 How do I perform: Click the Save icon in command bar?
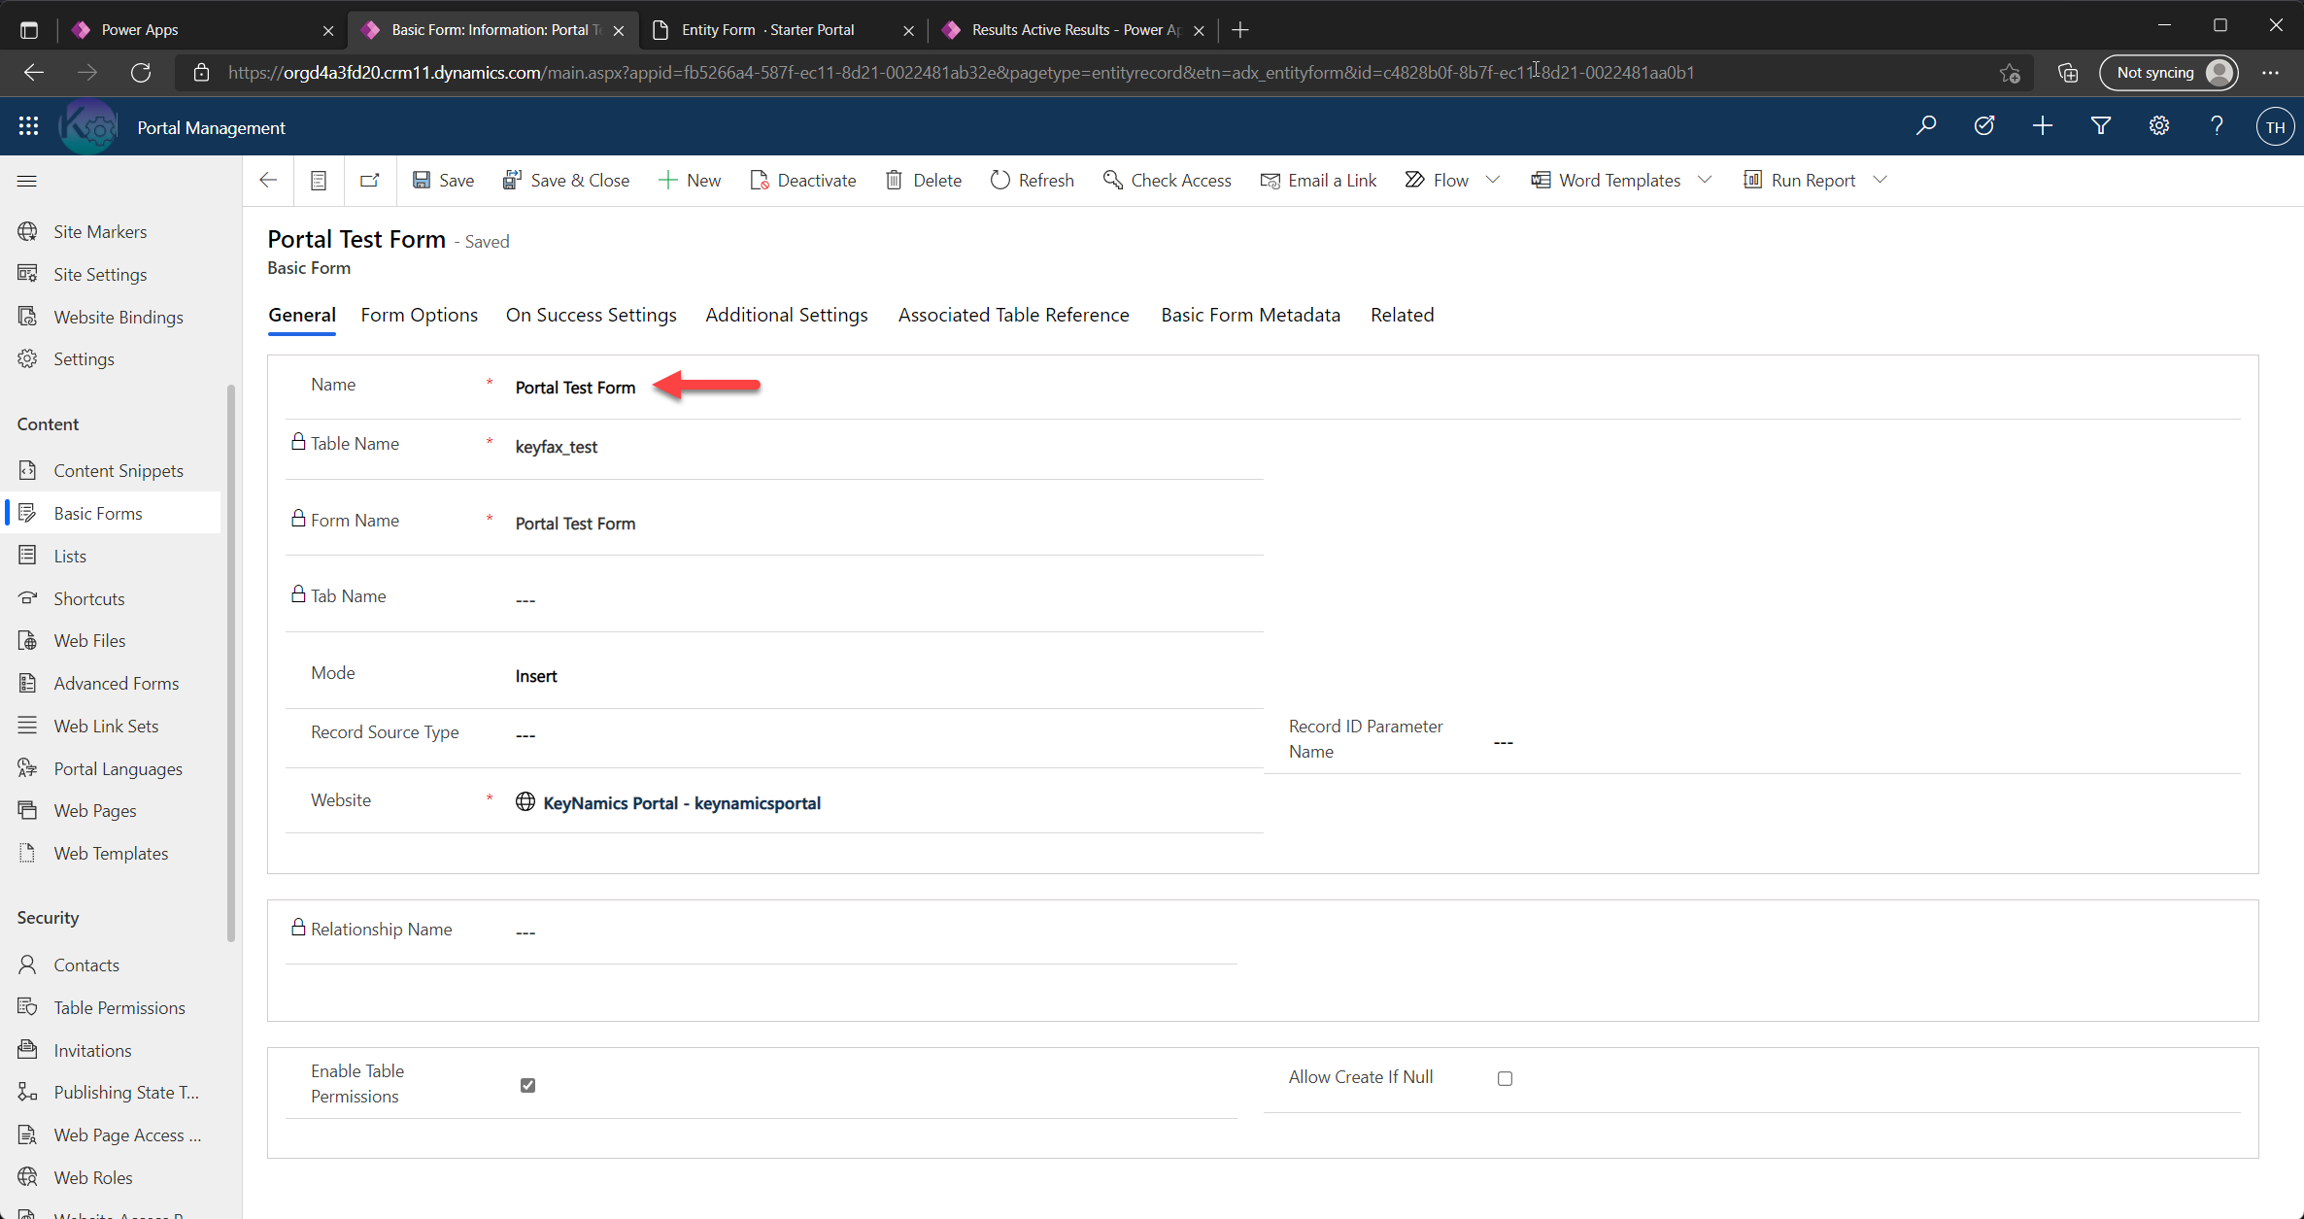point(422,180)
